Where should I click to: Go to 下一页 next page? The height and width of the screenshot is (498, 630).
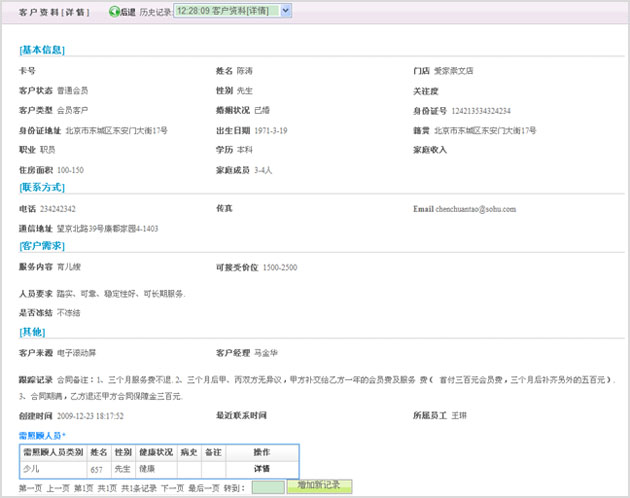tap(175, 487)
